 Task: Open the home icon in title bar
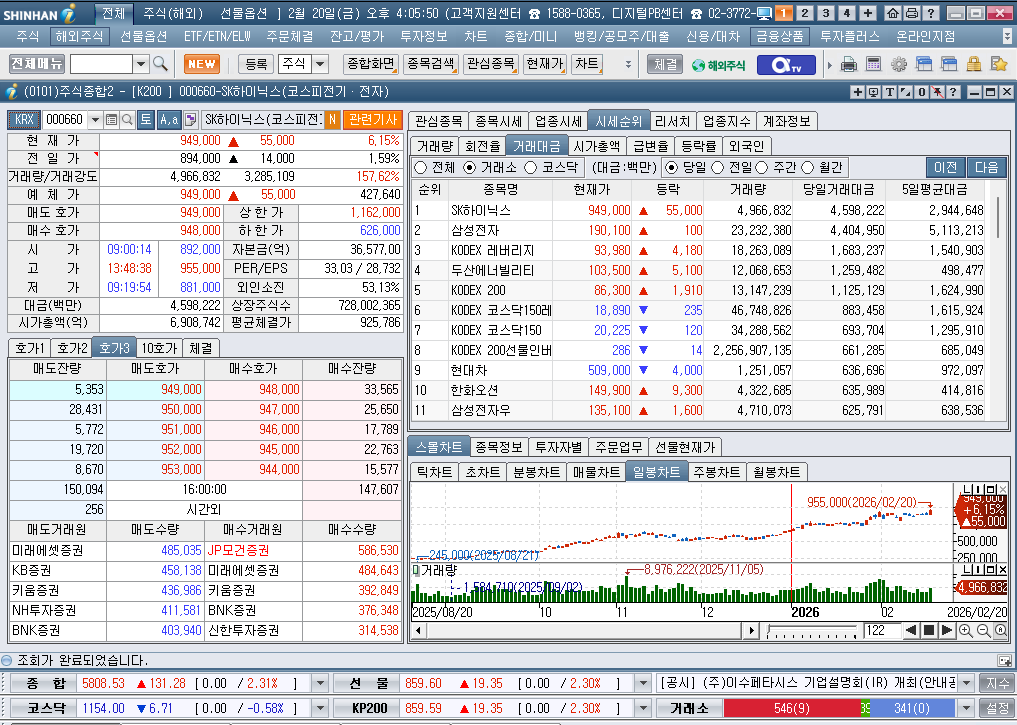892,13
